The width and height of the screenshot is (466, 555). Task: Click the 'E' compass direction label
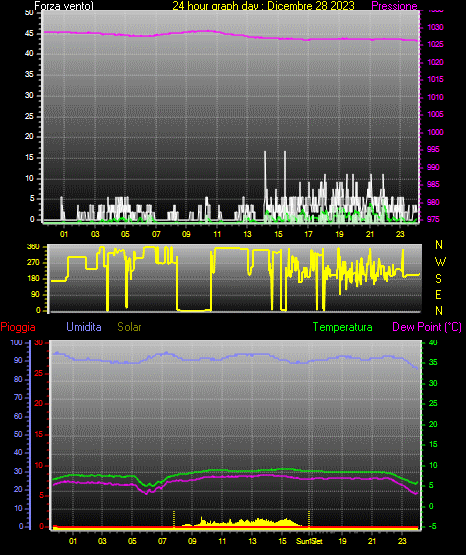click(x=438, y=294)
